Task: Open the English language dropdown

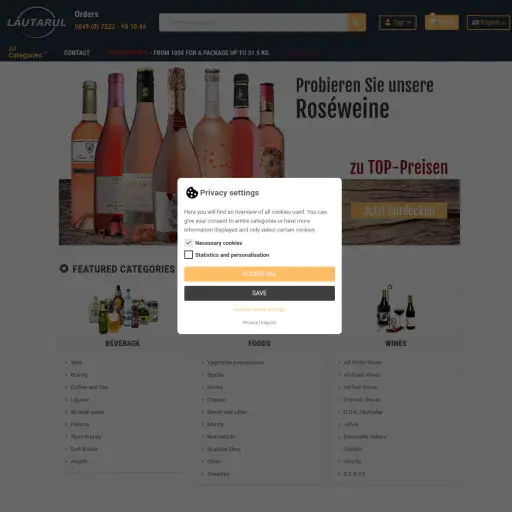Action: (488, 22)
